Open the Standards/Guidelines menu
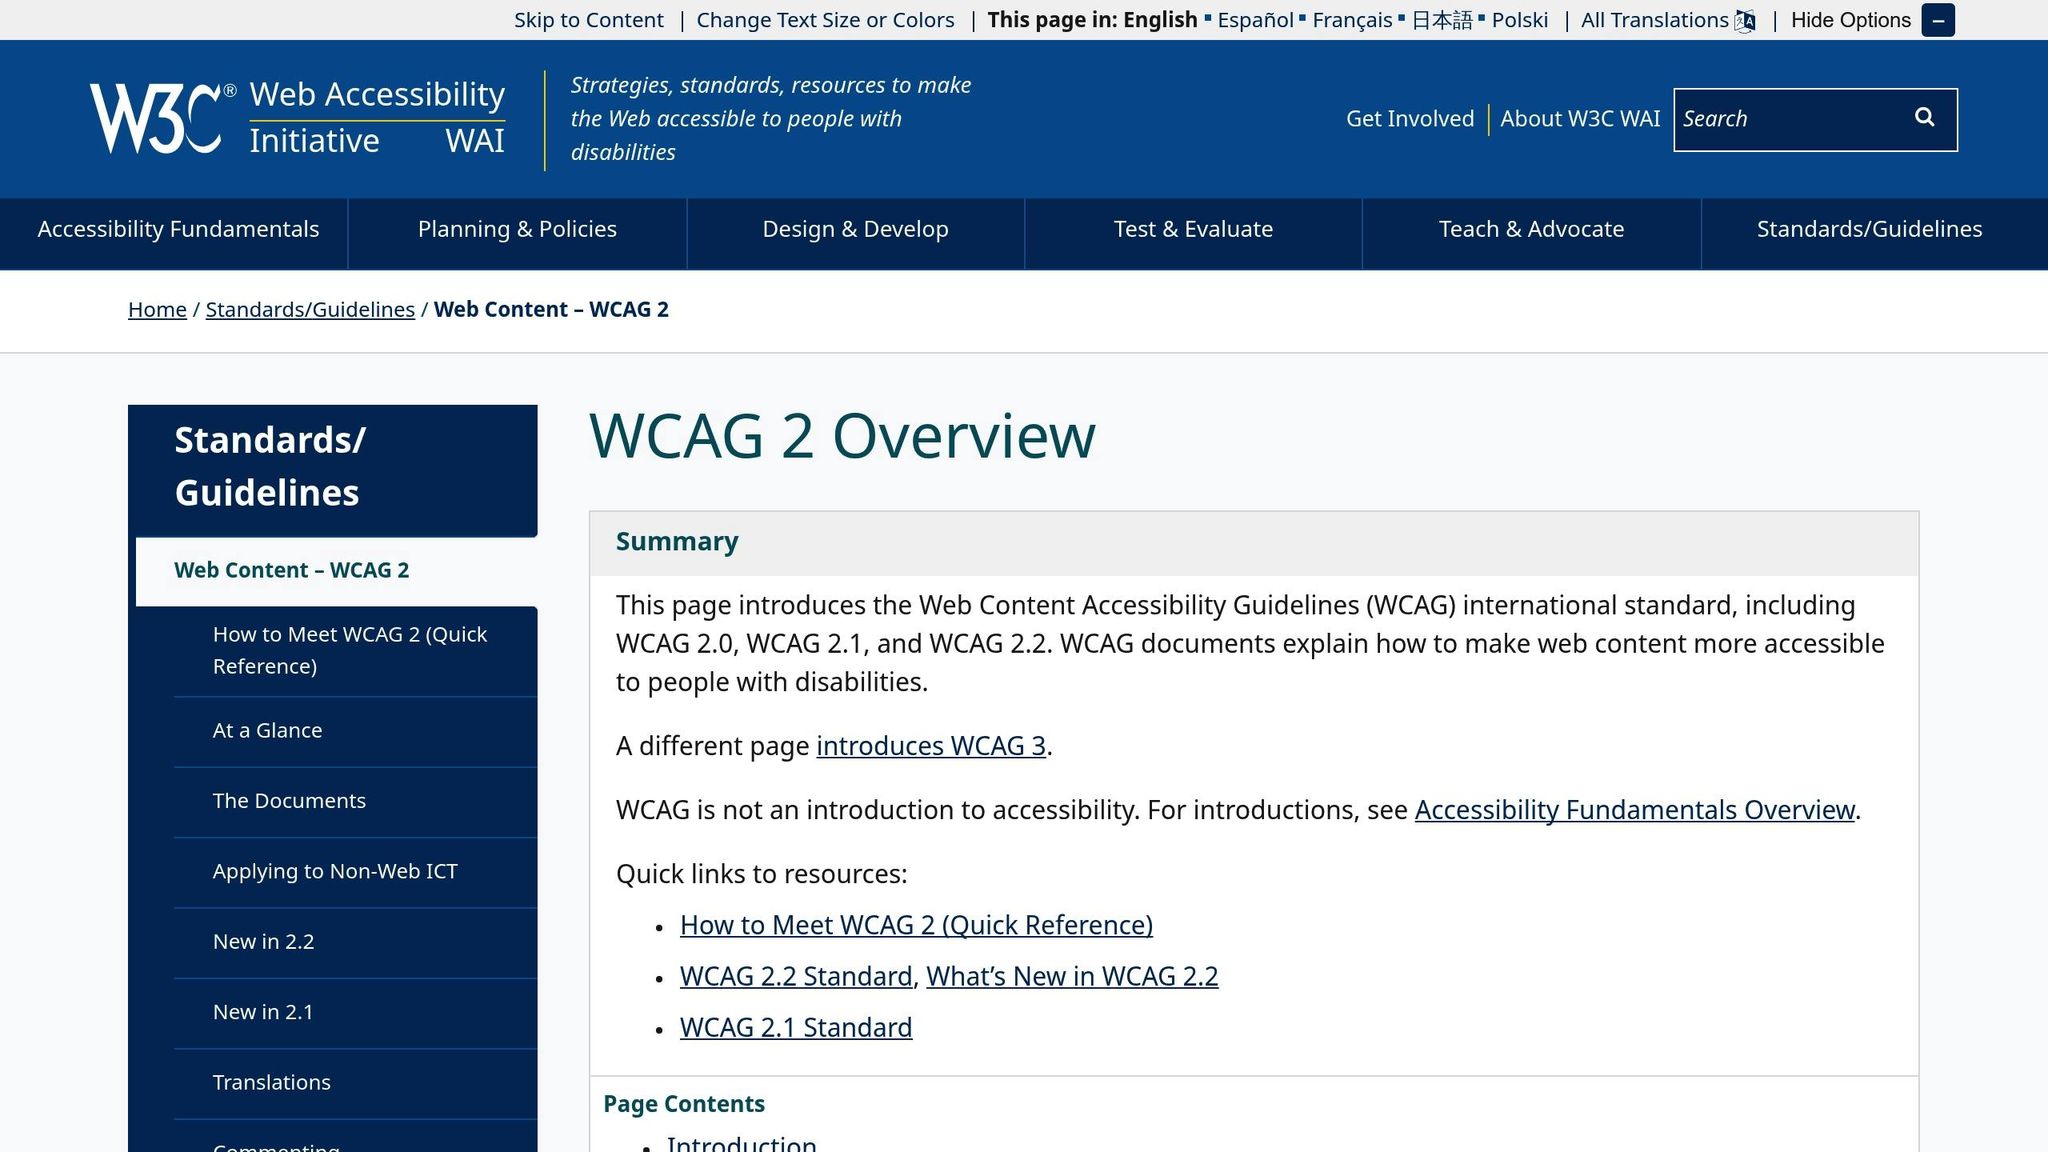This screenshot has height=1152, width=2048. (x=1868, y=230)
